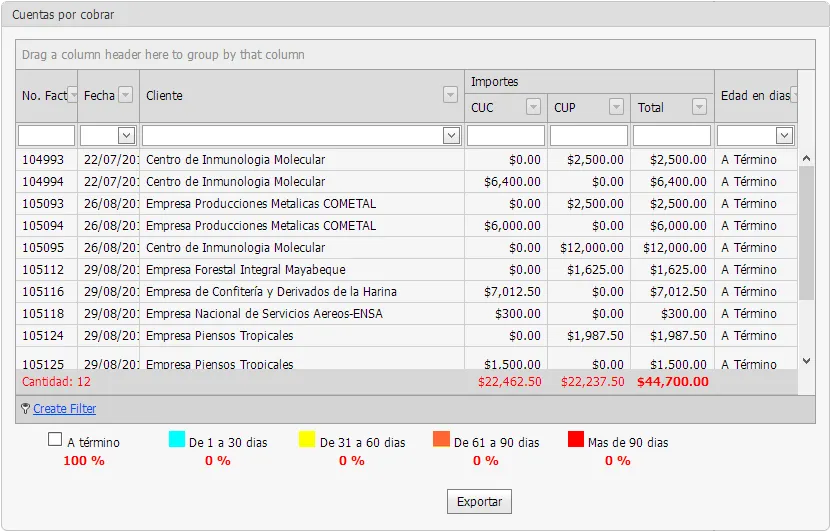The height and width of the screenshot is (532, 837).
Task: Click the cyan De 1 a 30 dias swatch
Action: [x=177, y=439]
